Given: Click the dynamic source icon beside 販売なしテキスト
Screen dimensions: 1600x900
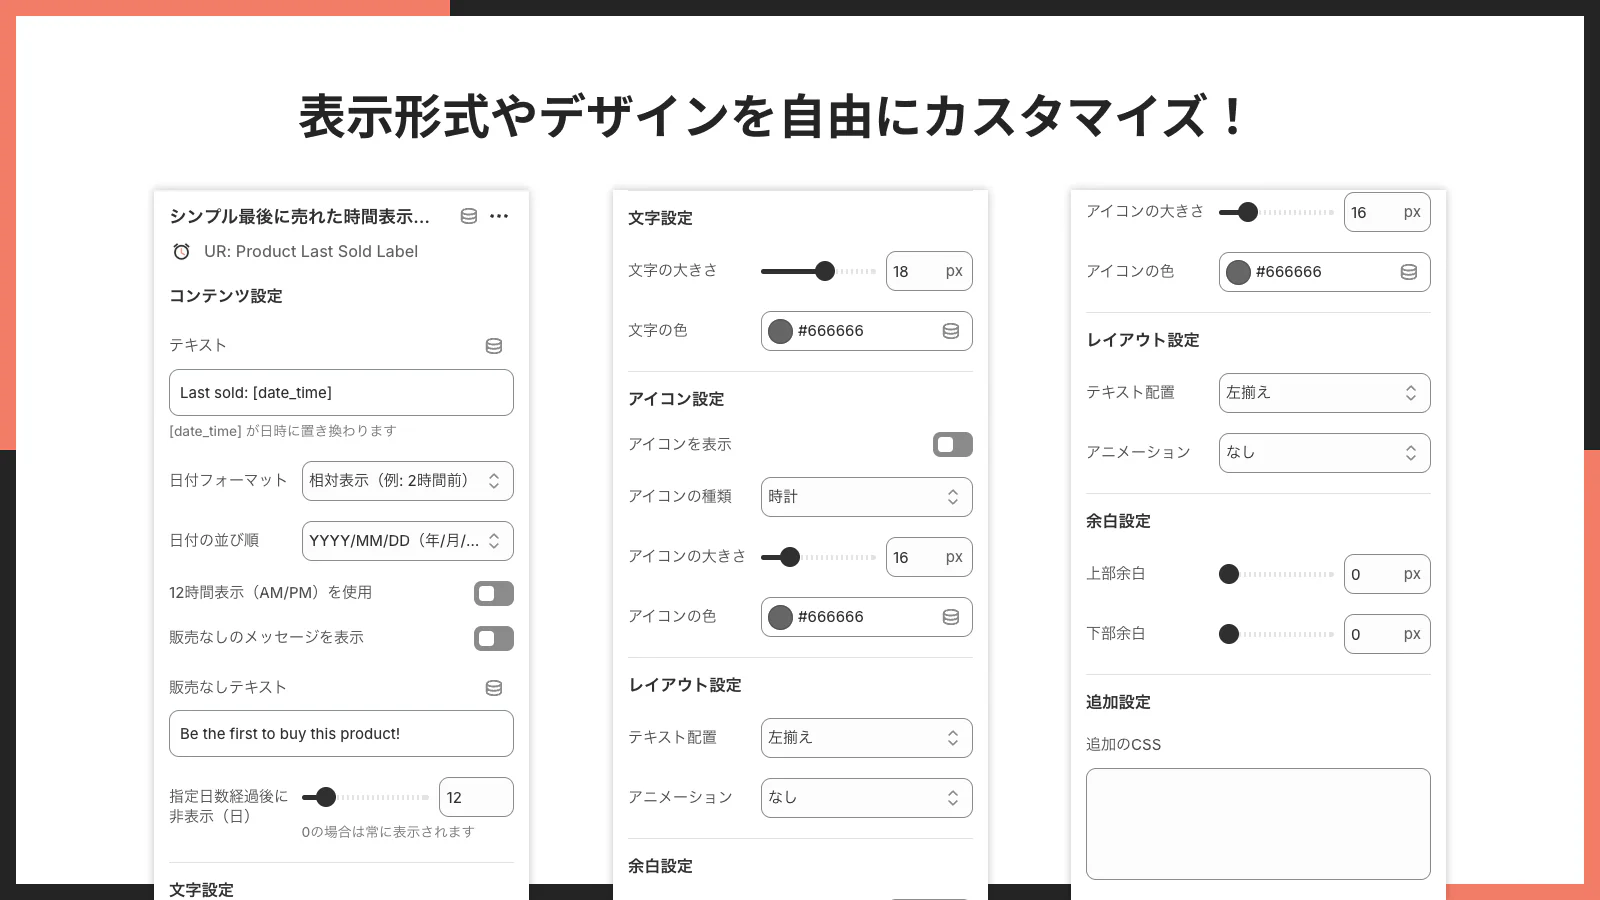Looking at the screenshot, I should tap(493, 687).
